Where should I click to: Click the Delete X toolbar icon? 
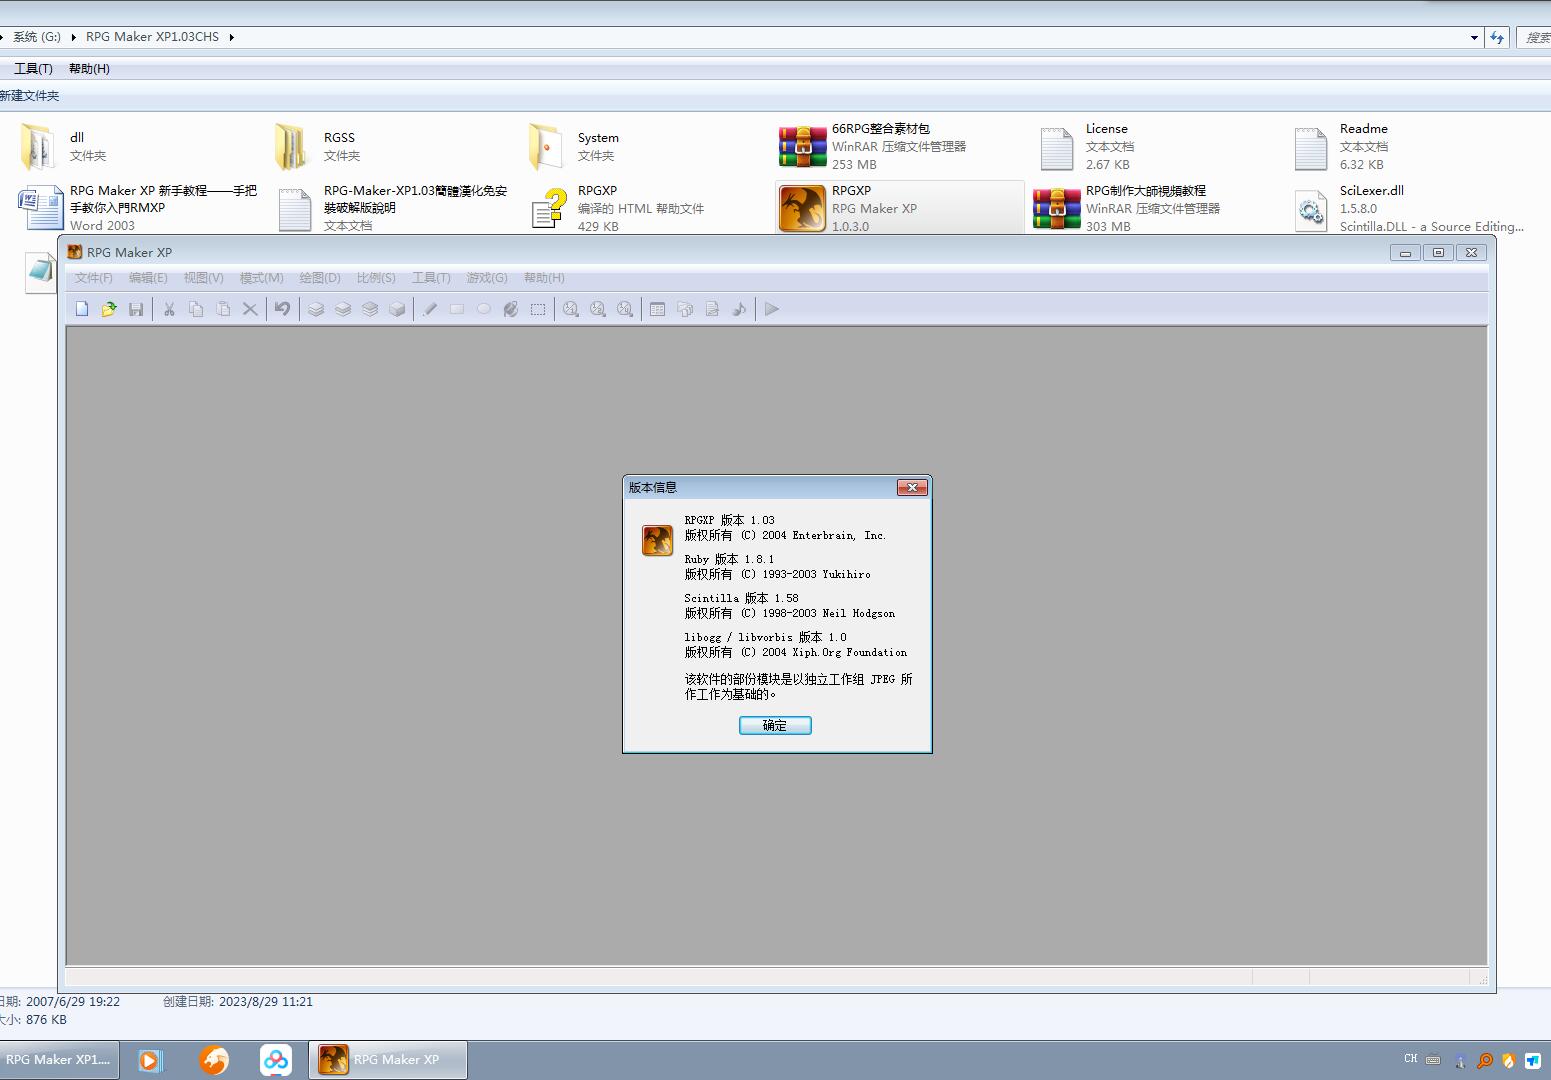point(250,309)
